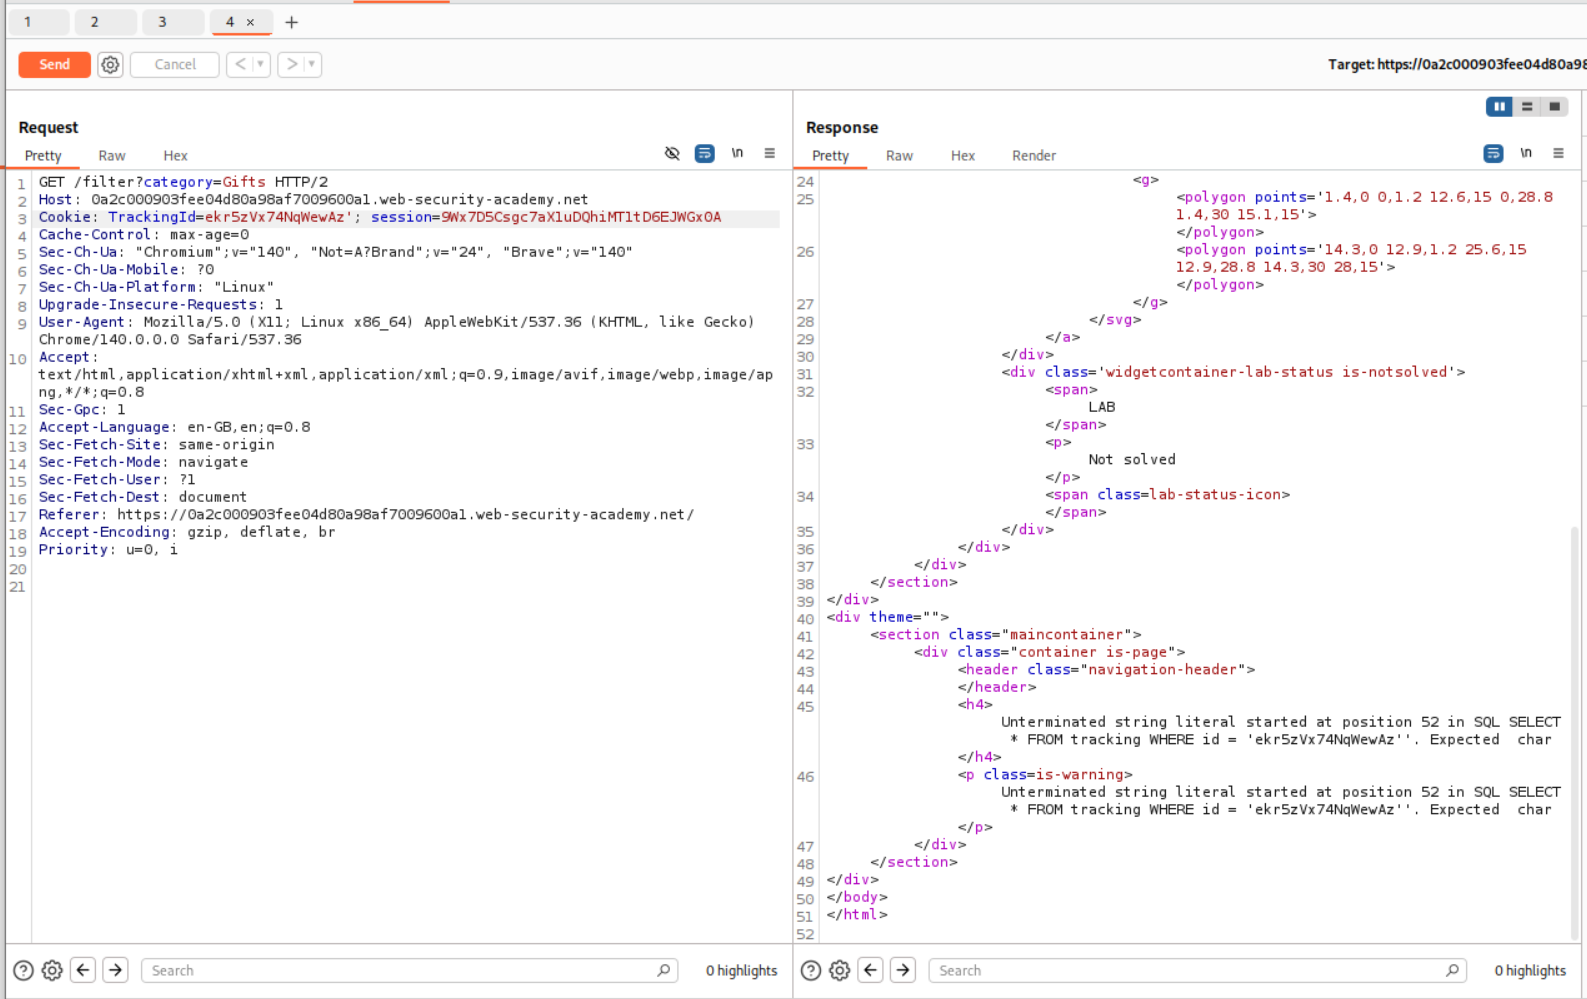The width and height of the screenshot is (1587, 999).
Task: Expand the back history dropdown arrow
Action: (261, 65)
